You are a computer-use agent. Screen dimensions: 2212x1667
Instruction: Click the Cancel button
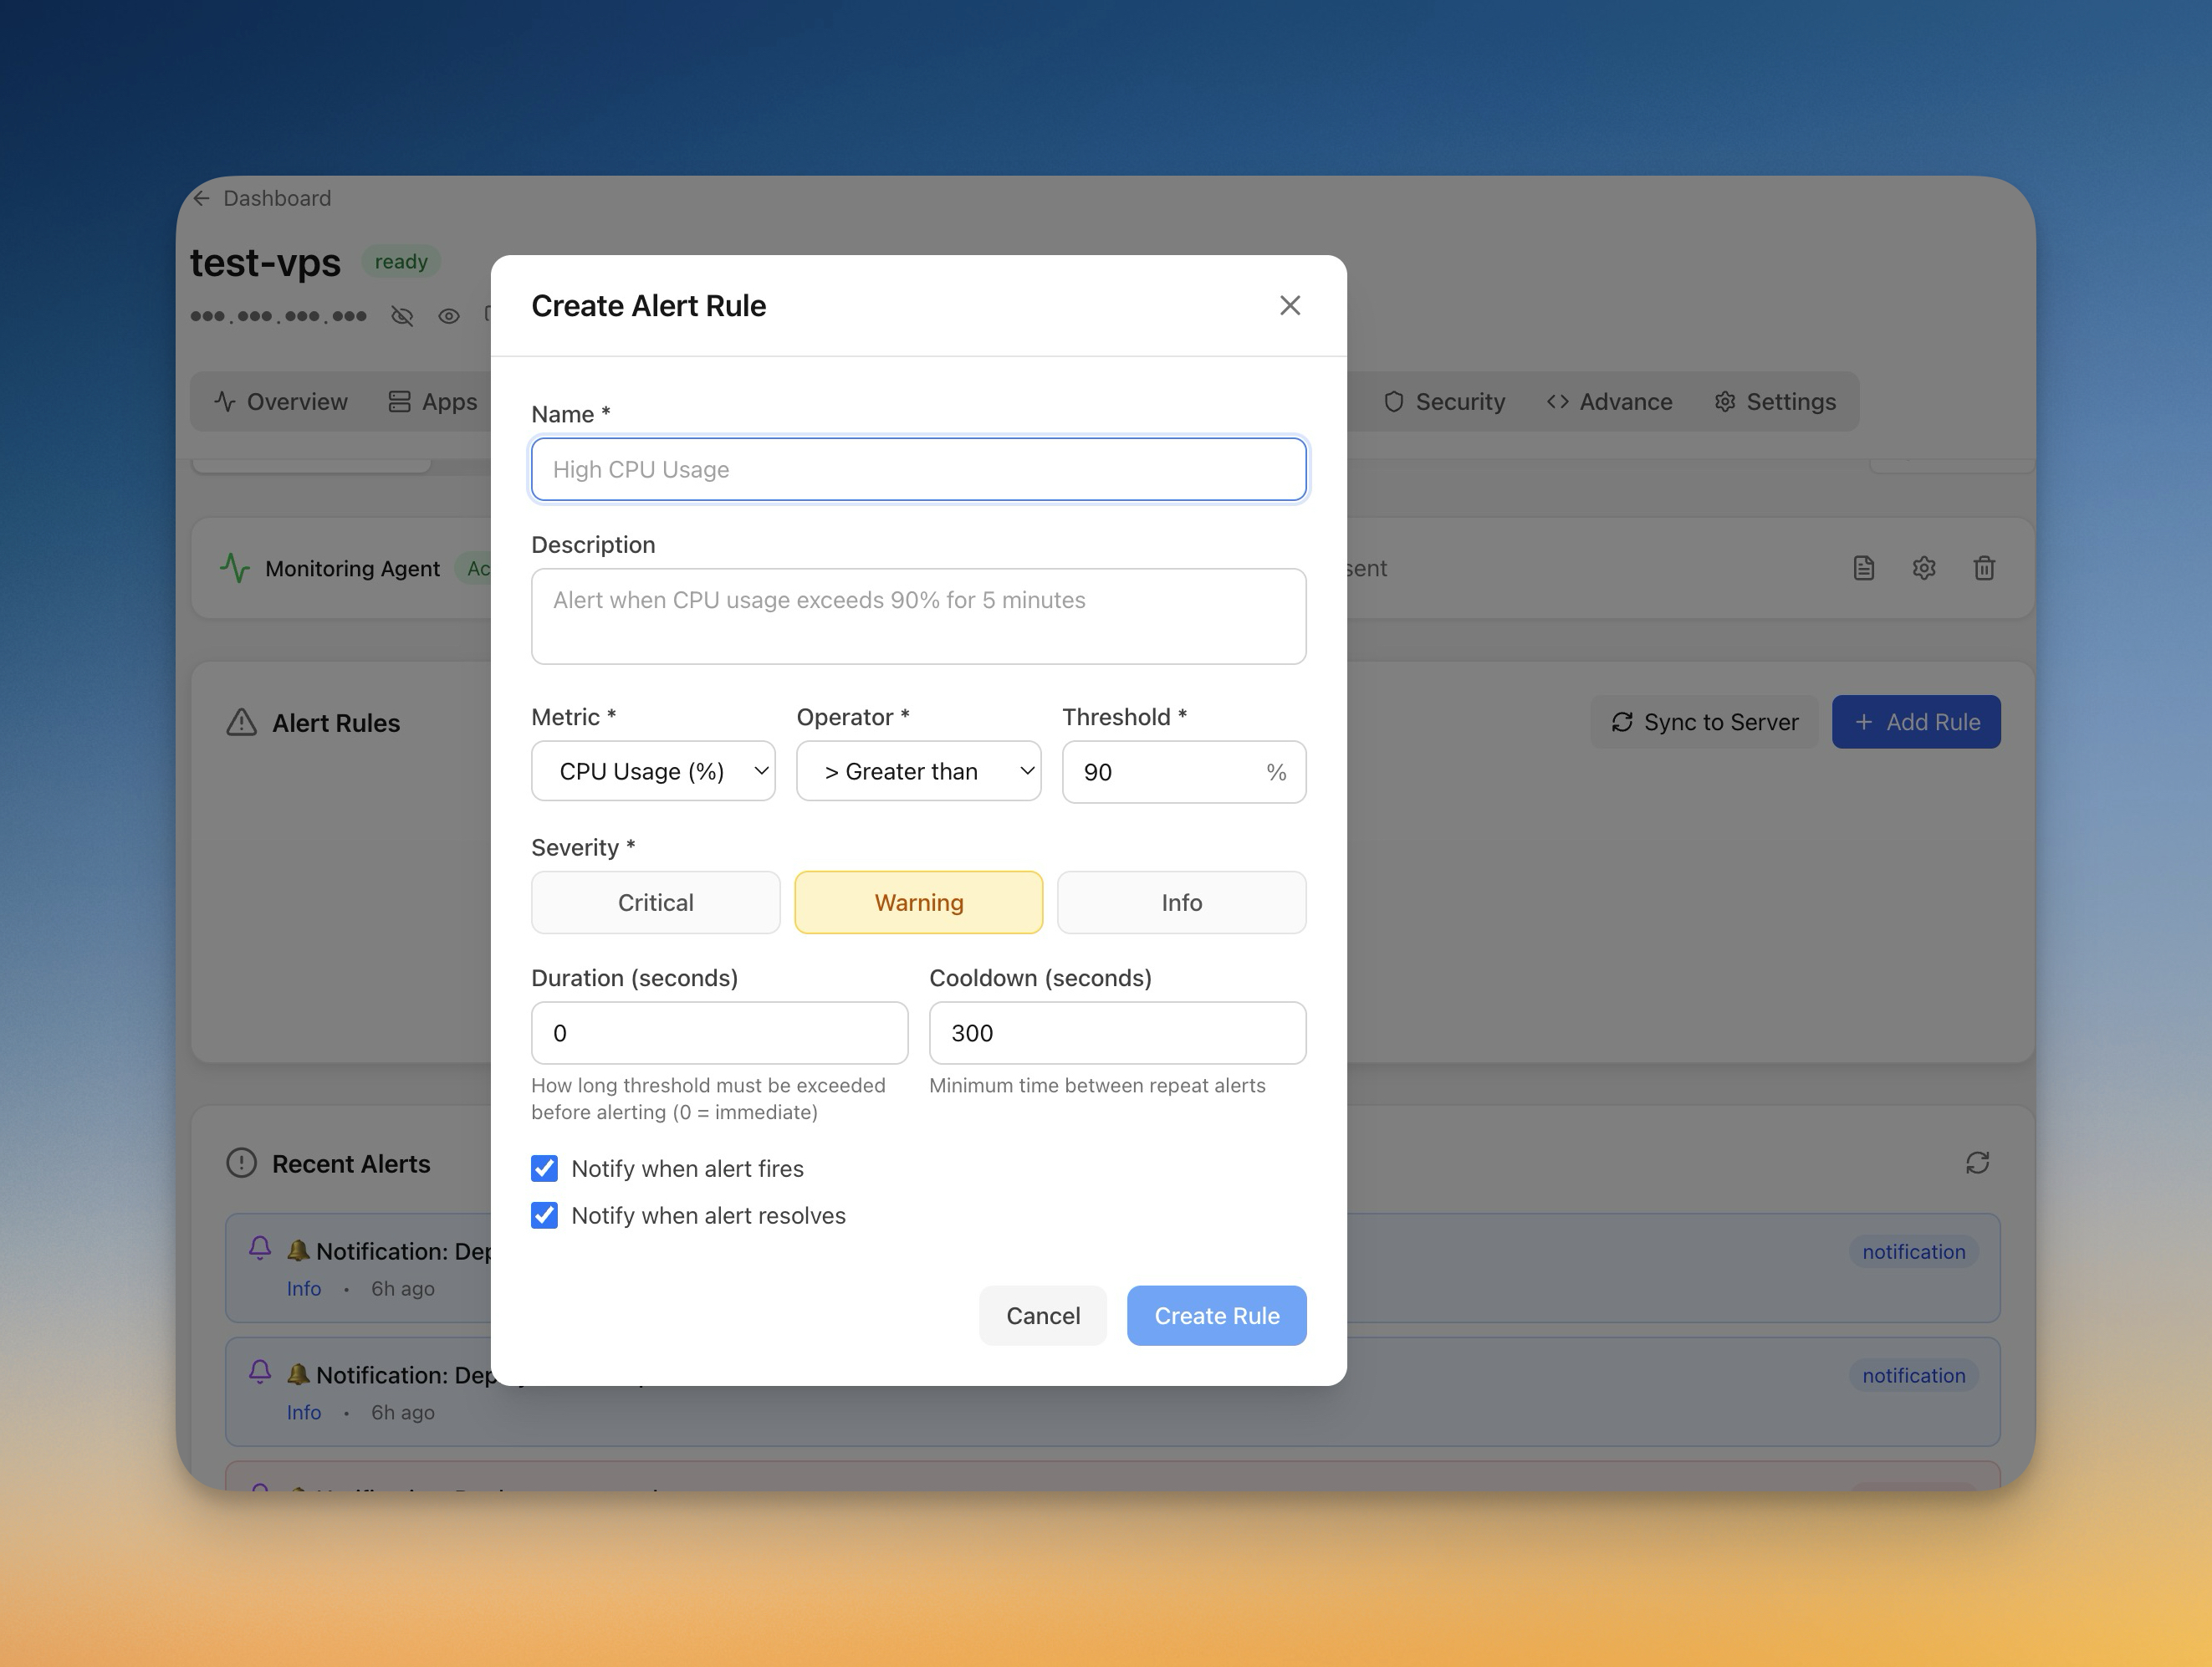click(1042, 1315)
